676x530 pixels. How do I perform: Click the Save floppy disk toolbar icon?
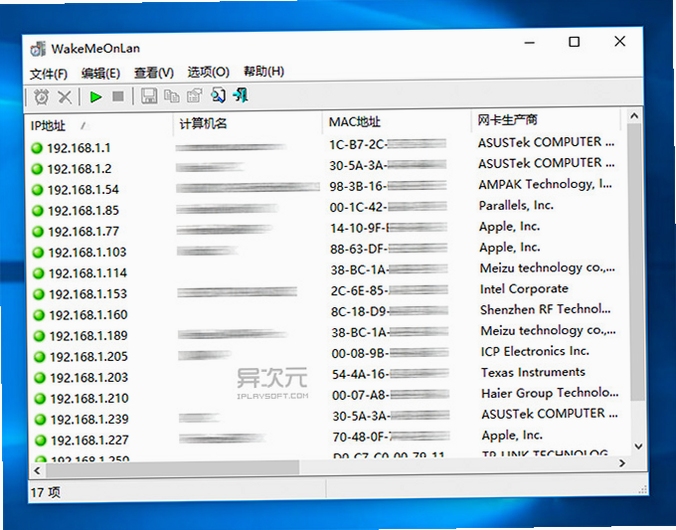pos(149,96)
